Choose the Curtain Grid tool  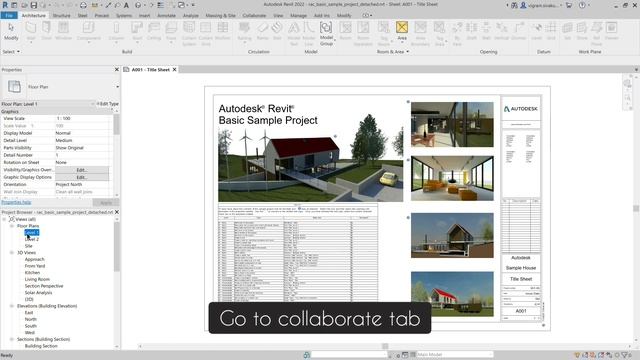click(x=206, y=33)
